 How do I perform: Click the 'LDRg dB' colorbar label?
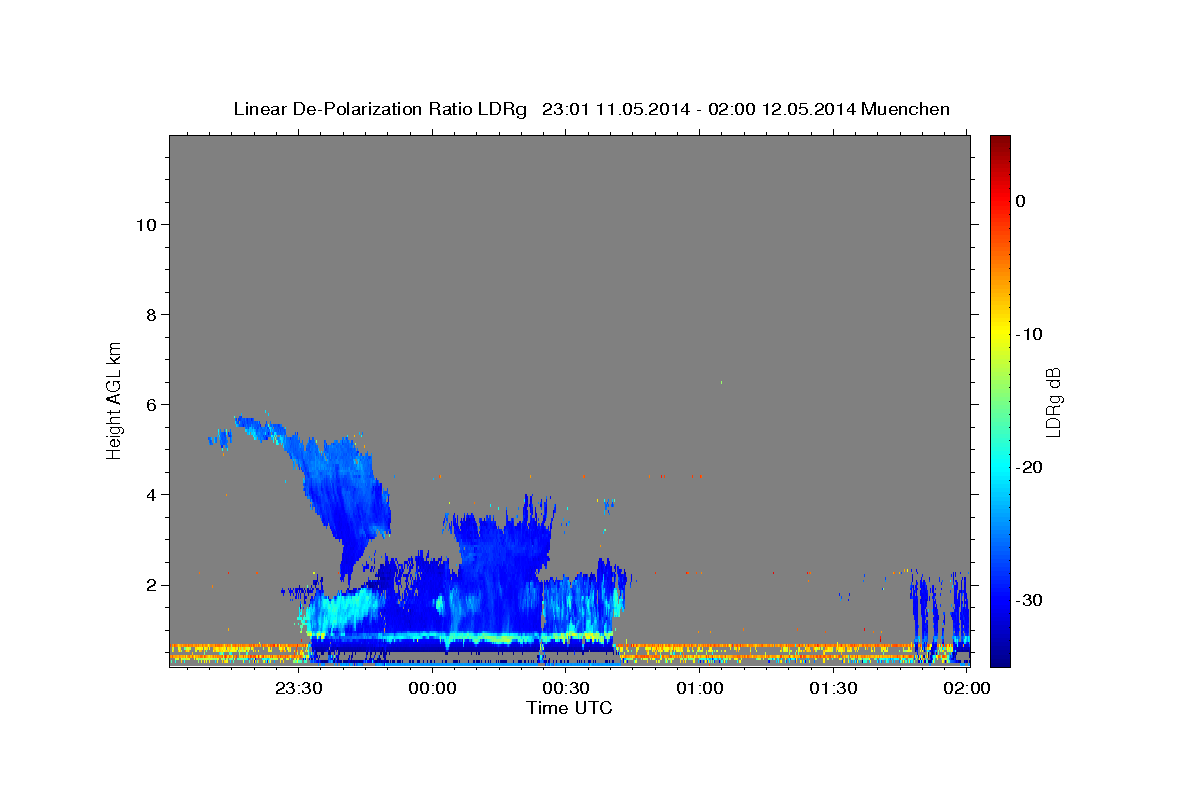1053,403
